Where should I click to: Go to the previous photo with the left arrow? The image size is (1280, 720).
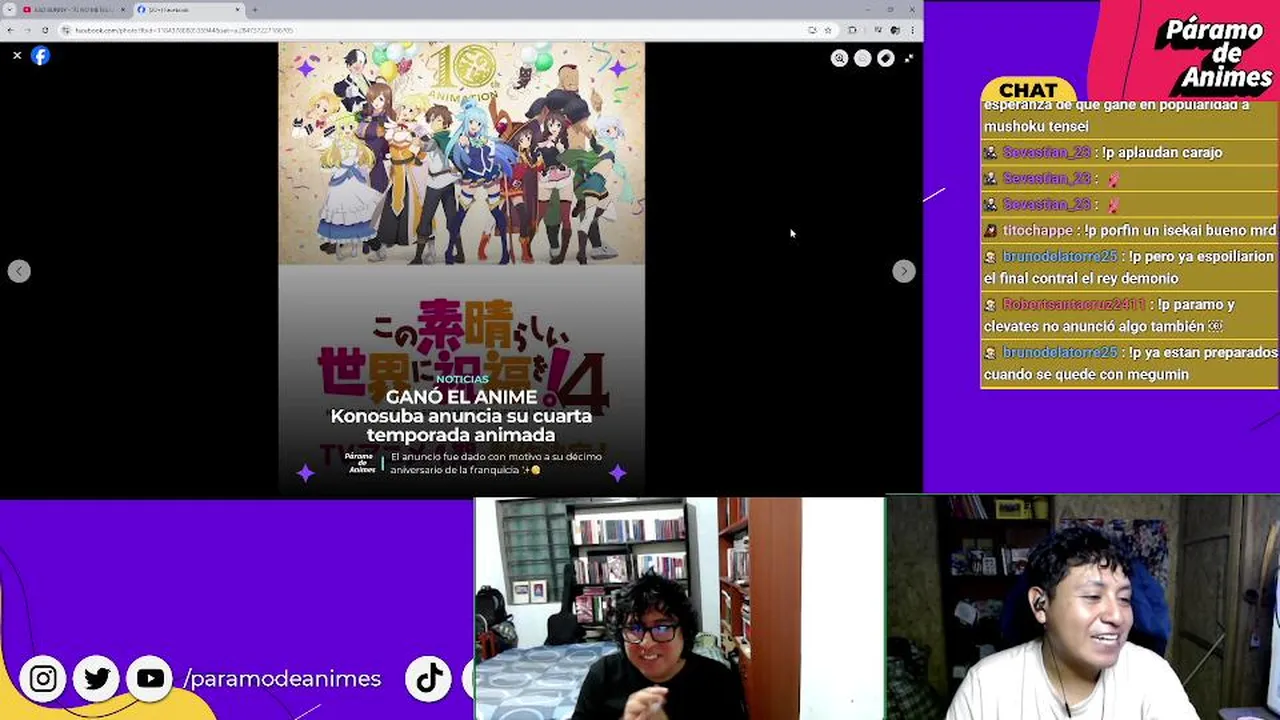pos(19,271)
